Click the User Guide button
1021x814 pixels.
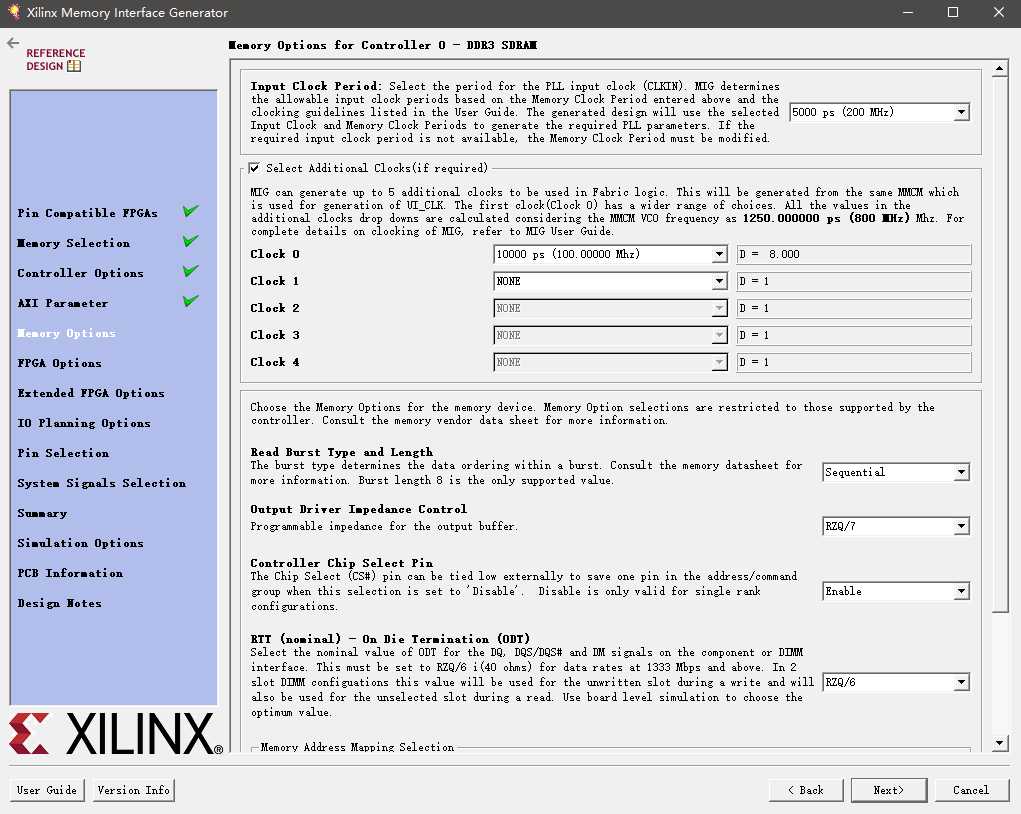click(47, 790)
